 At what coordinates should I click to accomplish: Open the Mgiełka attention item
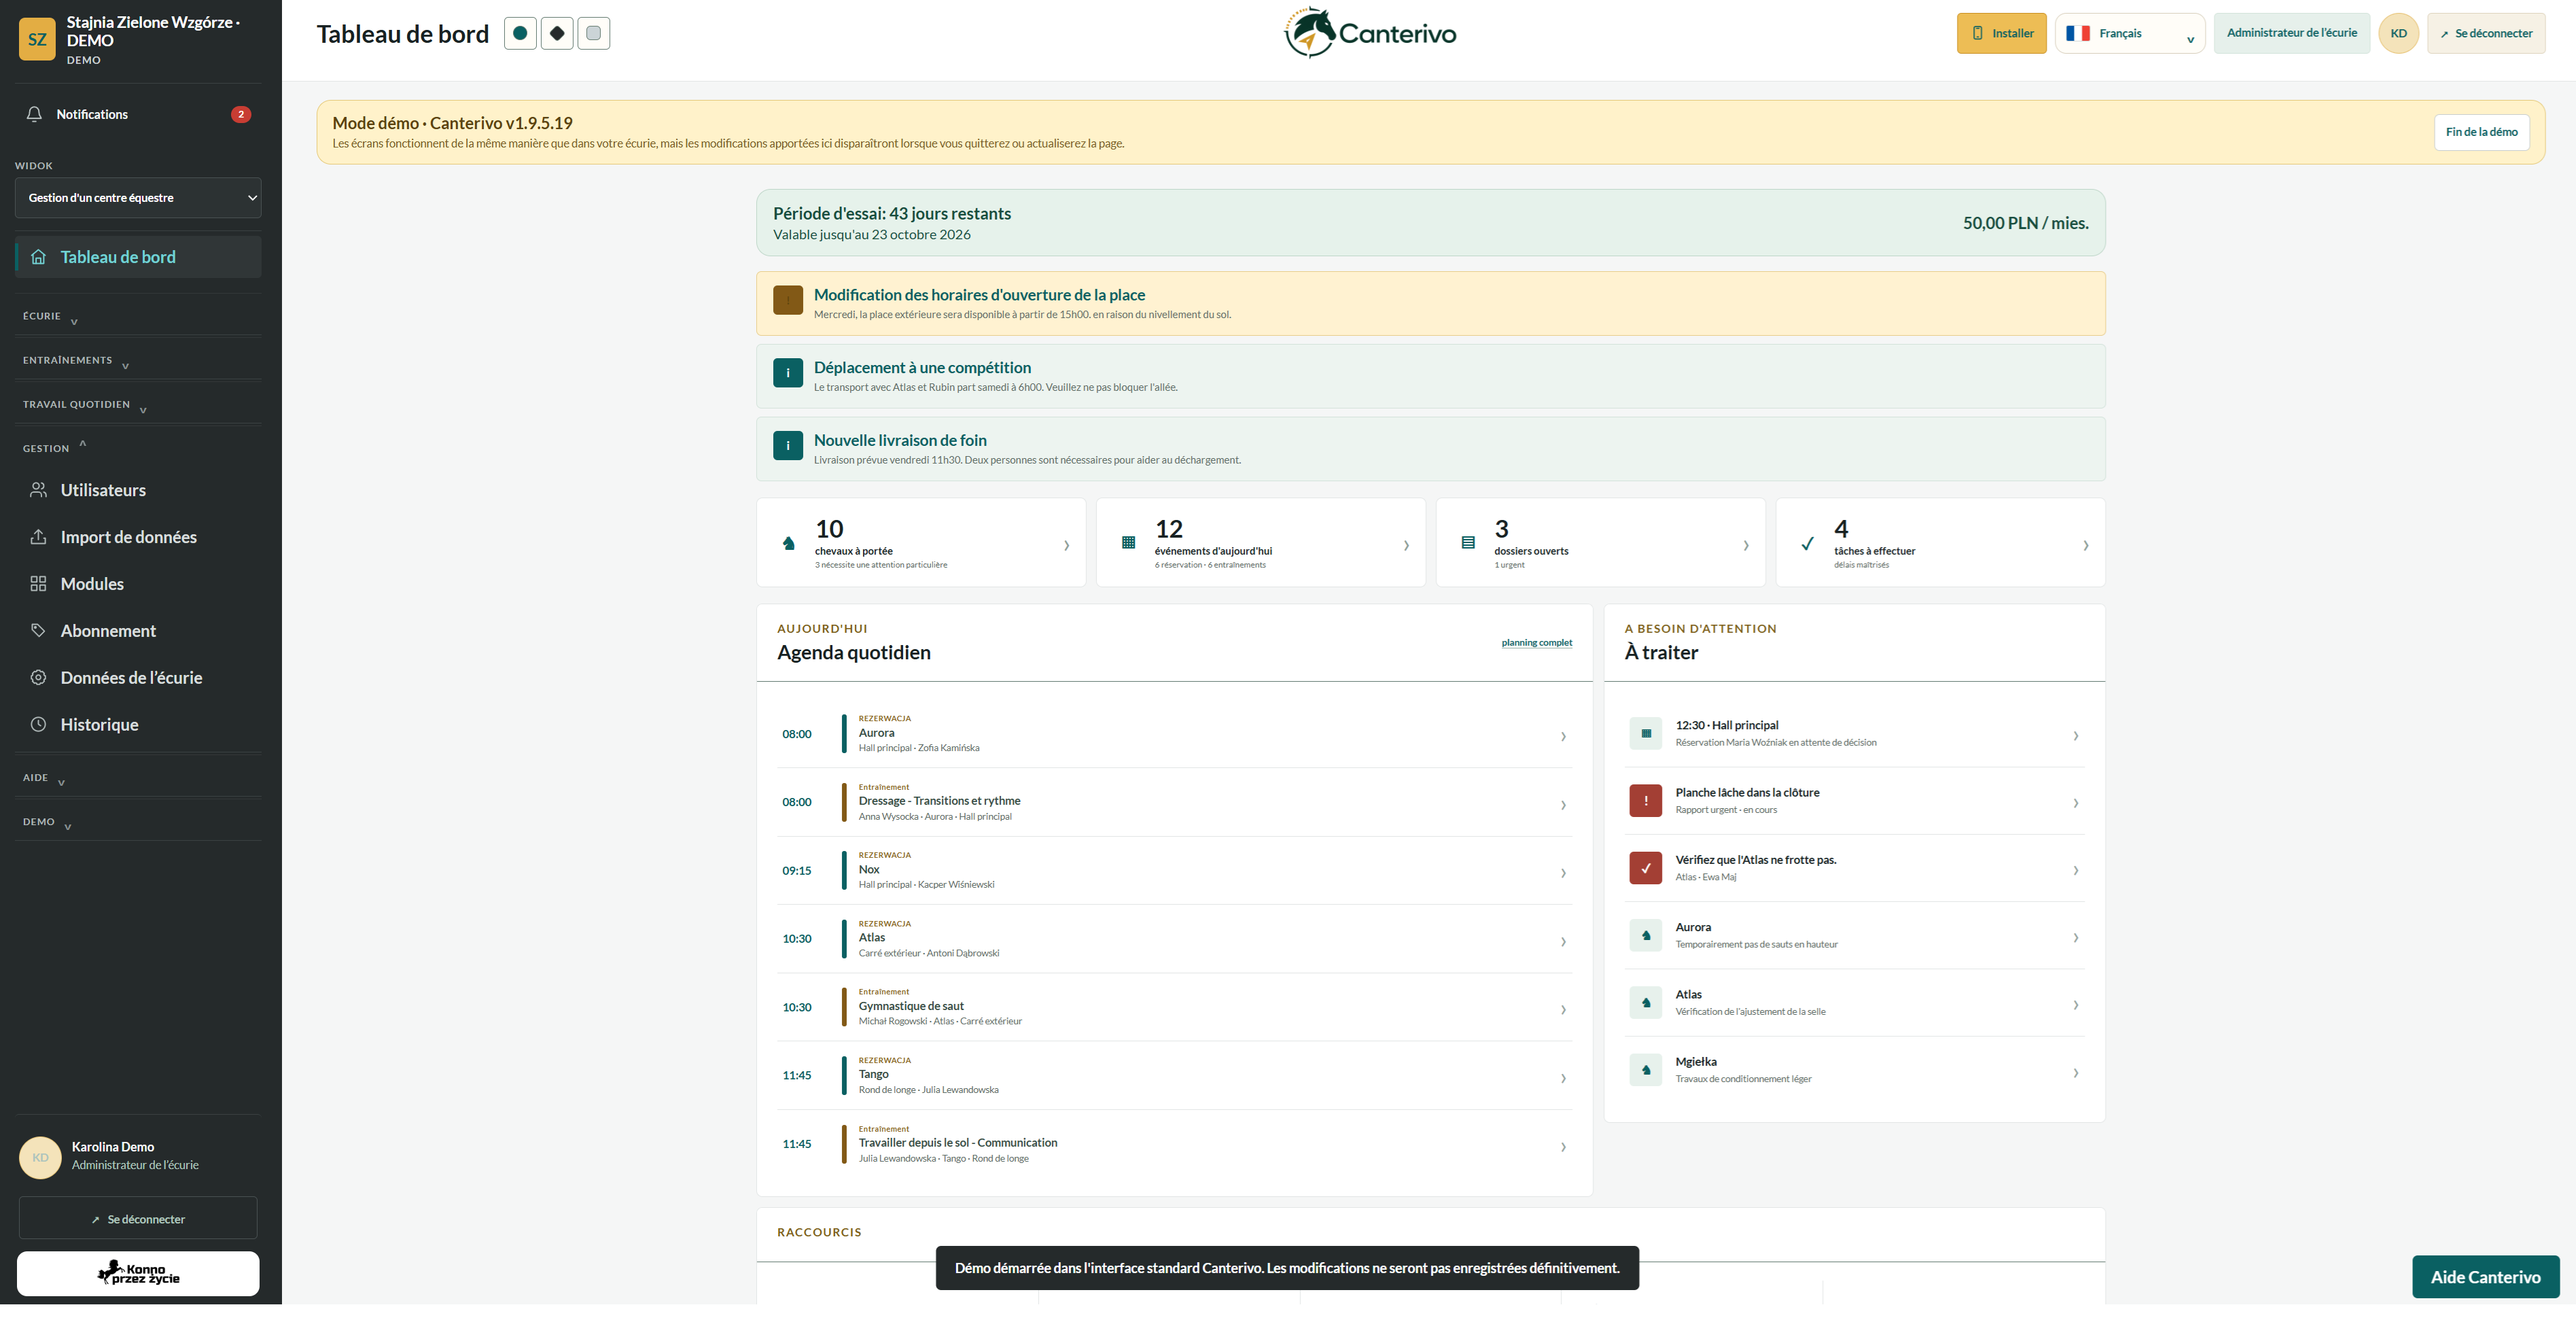tap(1854, 1070)
